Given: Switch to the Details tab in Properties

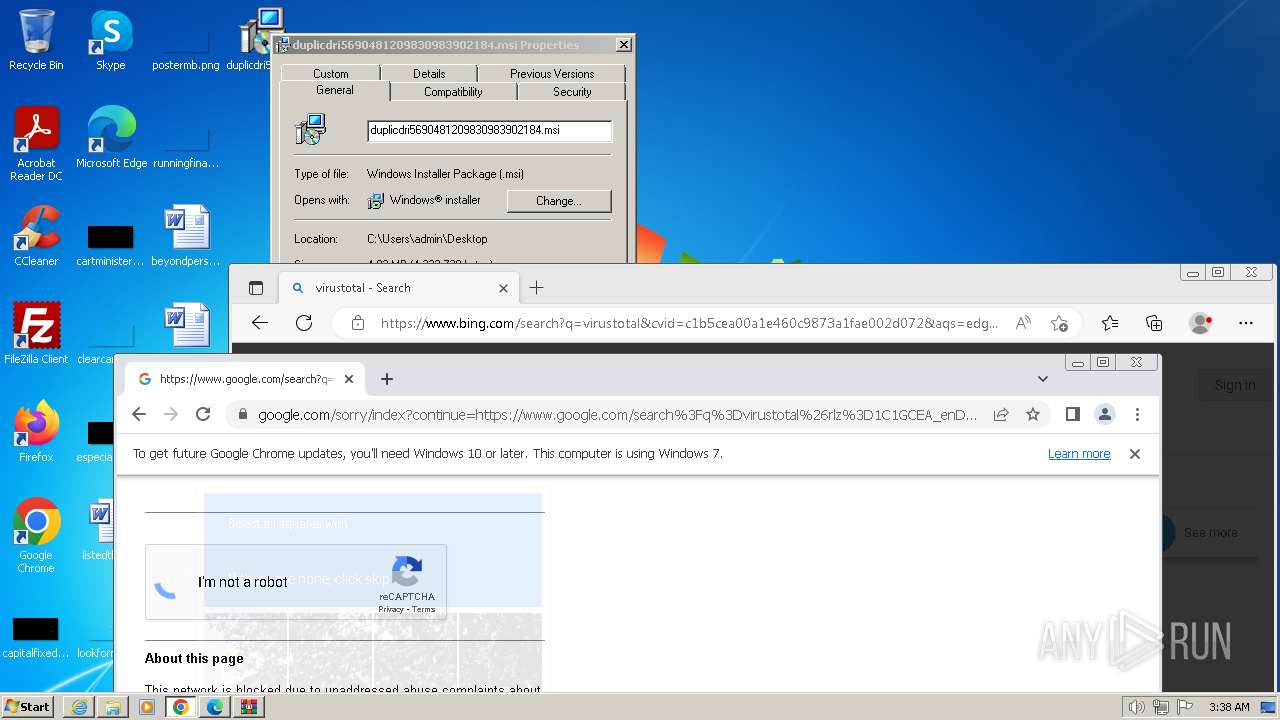Looking at the screenshot, I should (429, 73).
